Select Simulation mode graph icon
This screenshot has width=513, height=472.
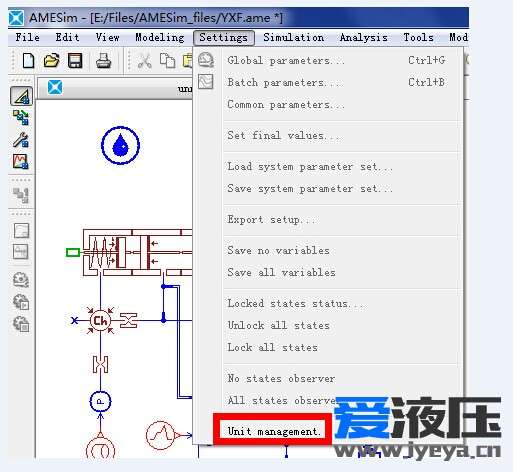(21, 162)
